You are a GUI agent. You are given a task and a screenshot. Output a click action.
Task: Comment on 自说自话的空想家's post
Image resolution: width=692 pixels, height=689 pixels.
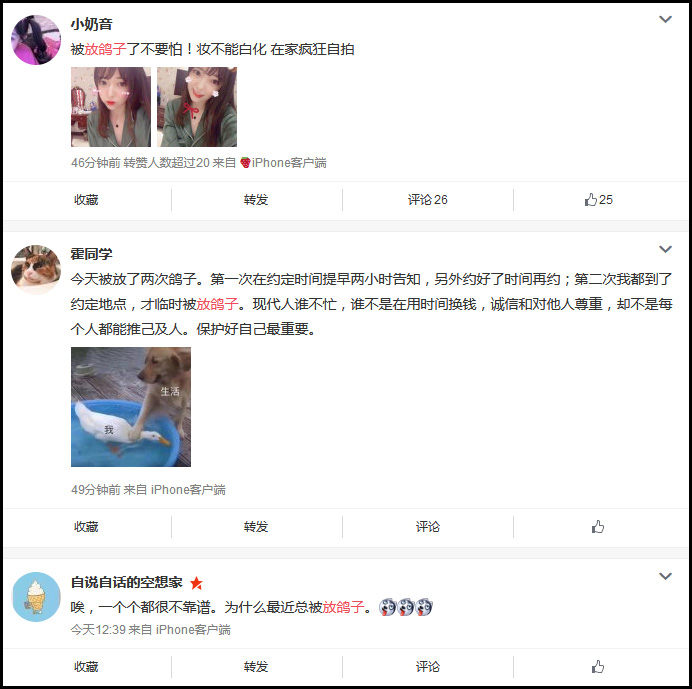[x=428, y=666]
